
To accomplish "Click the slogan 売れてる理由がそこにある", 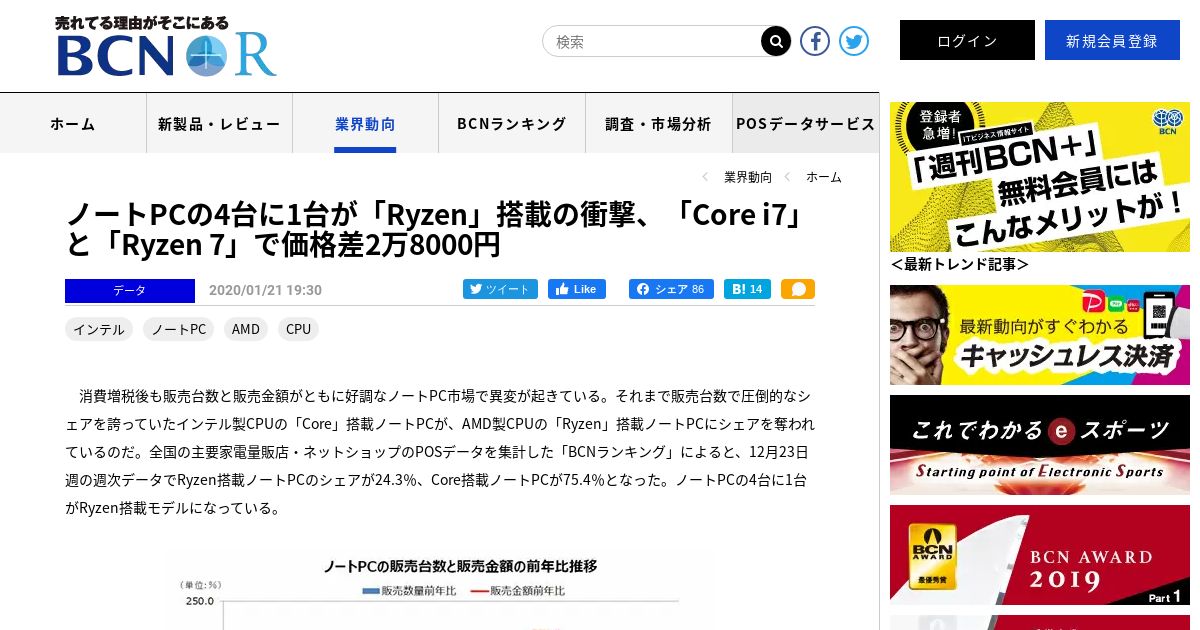I will point(142,22).
